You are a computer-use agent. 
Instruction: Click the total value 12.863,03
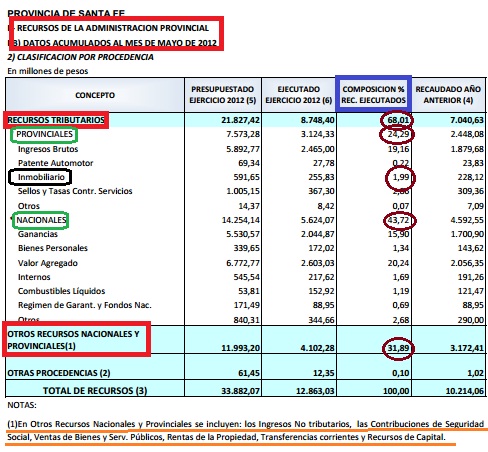click(x=315, y=391)
